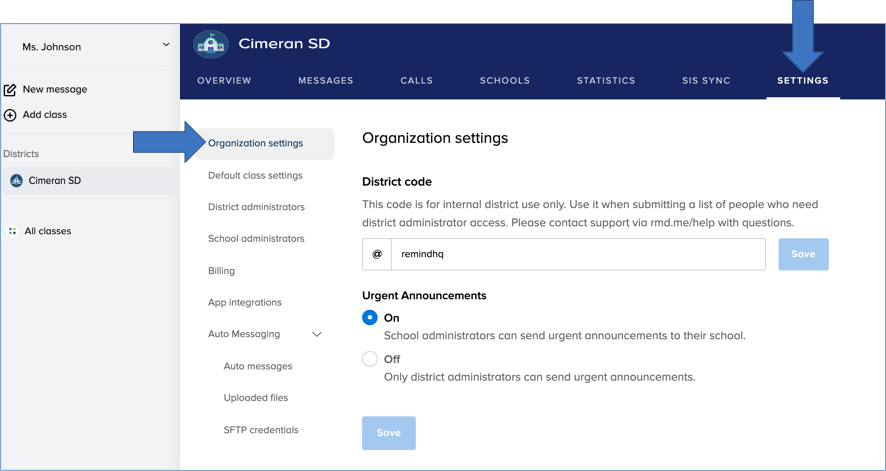The height and width of the screenshot is (471, 886).
Task: Select Cimeran SD under Districts
Action: [x=89, y=181]
